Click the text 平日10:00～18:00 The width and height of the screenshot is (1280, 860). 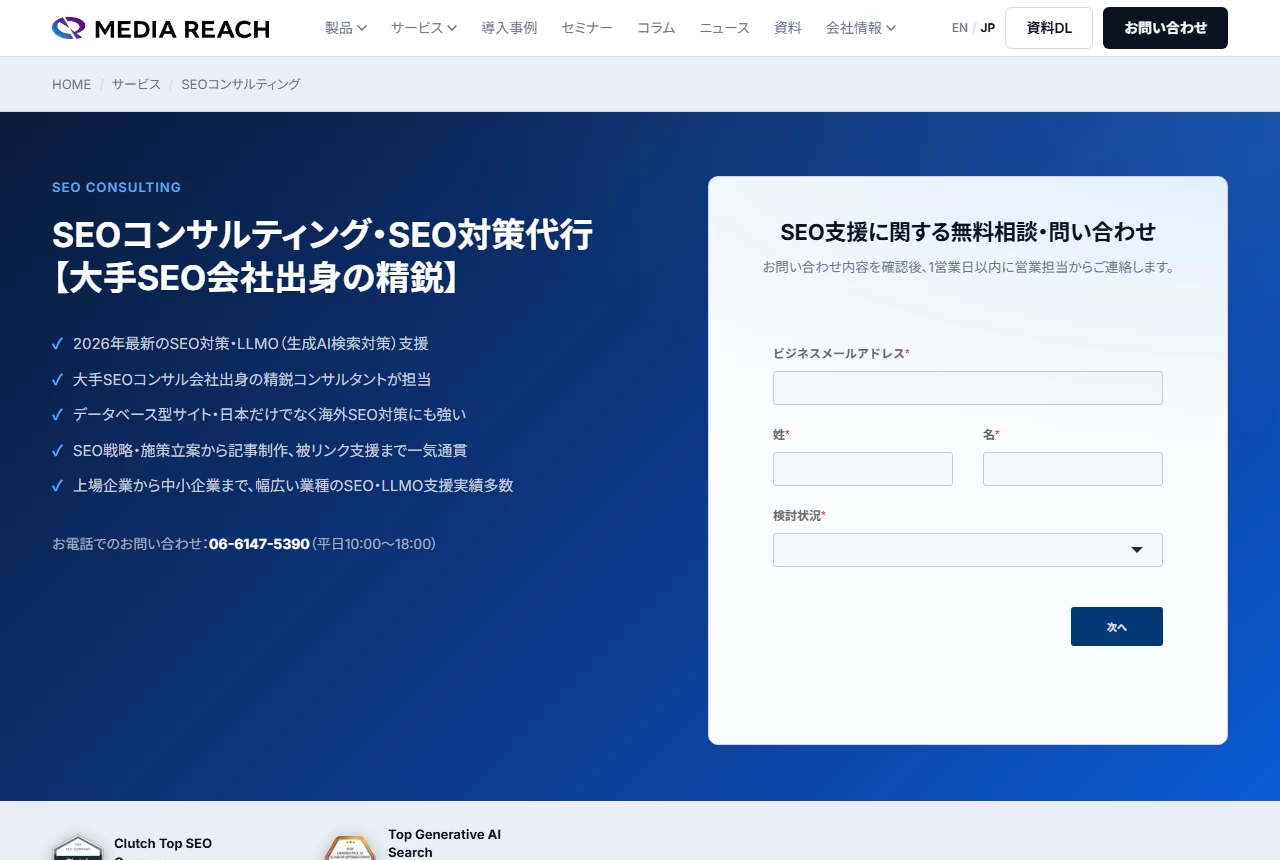374,544
